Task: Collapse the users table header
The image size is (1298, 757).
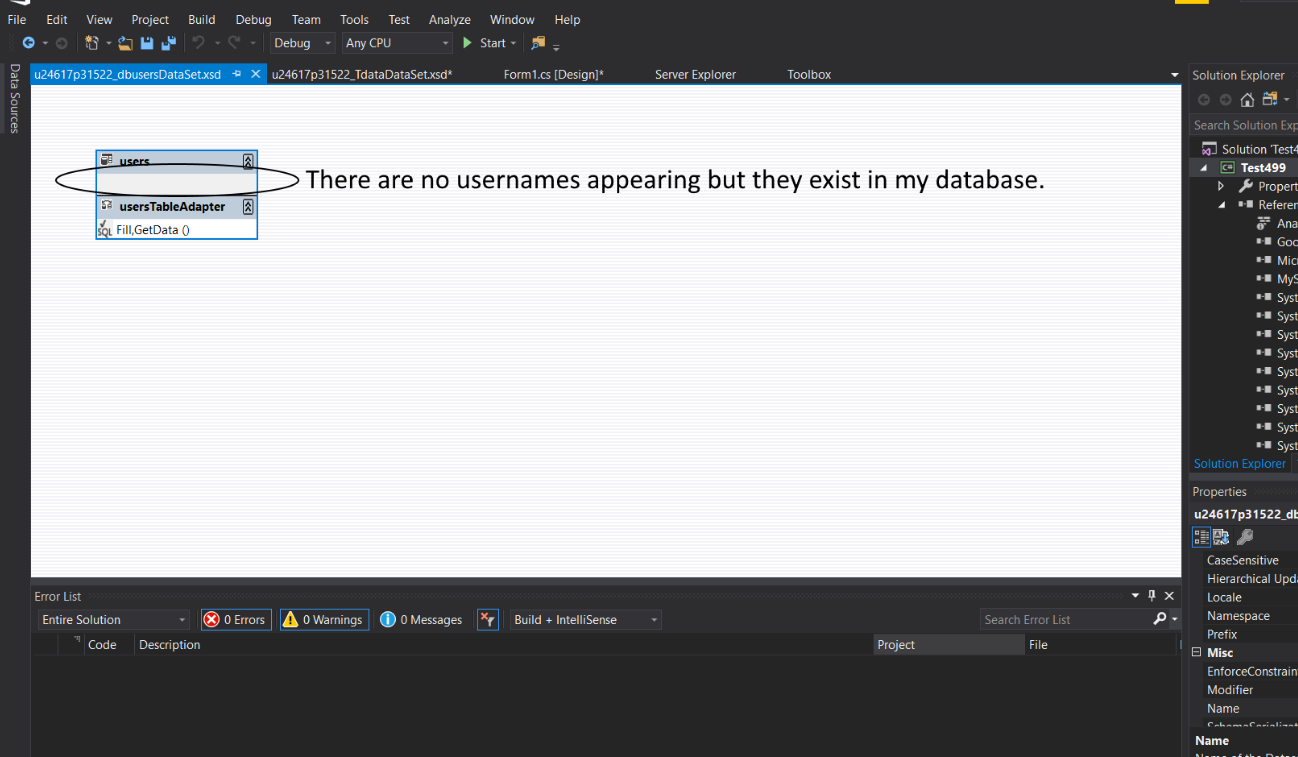Action: tap(248, 161)
